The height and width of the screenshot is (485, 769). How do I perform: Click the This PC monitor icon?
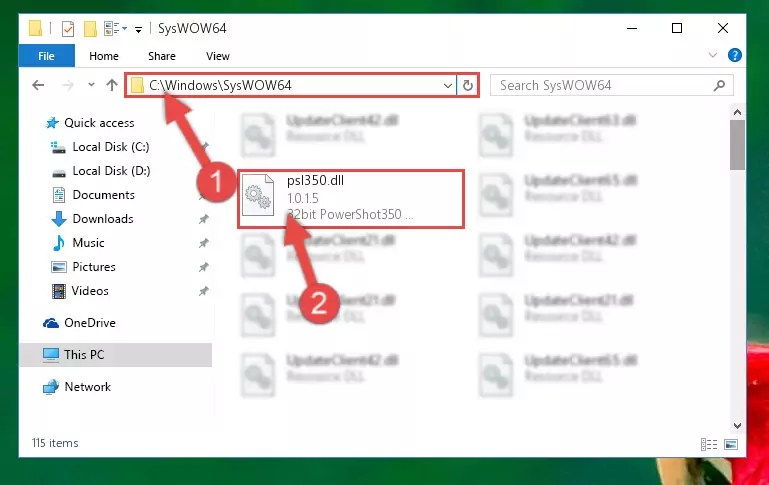click(51, 355)
